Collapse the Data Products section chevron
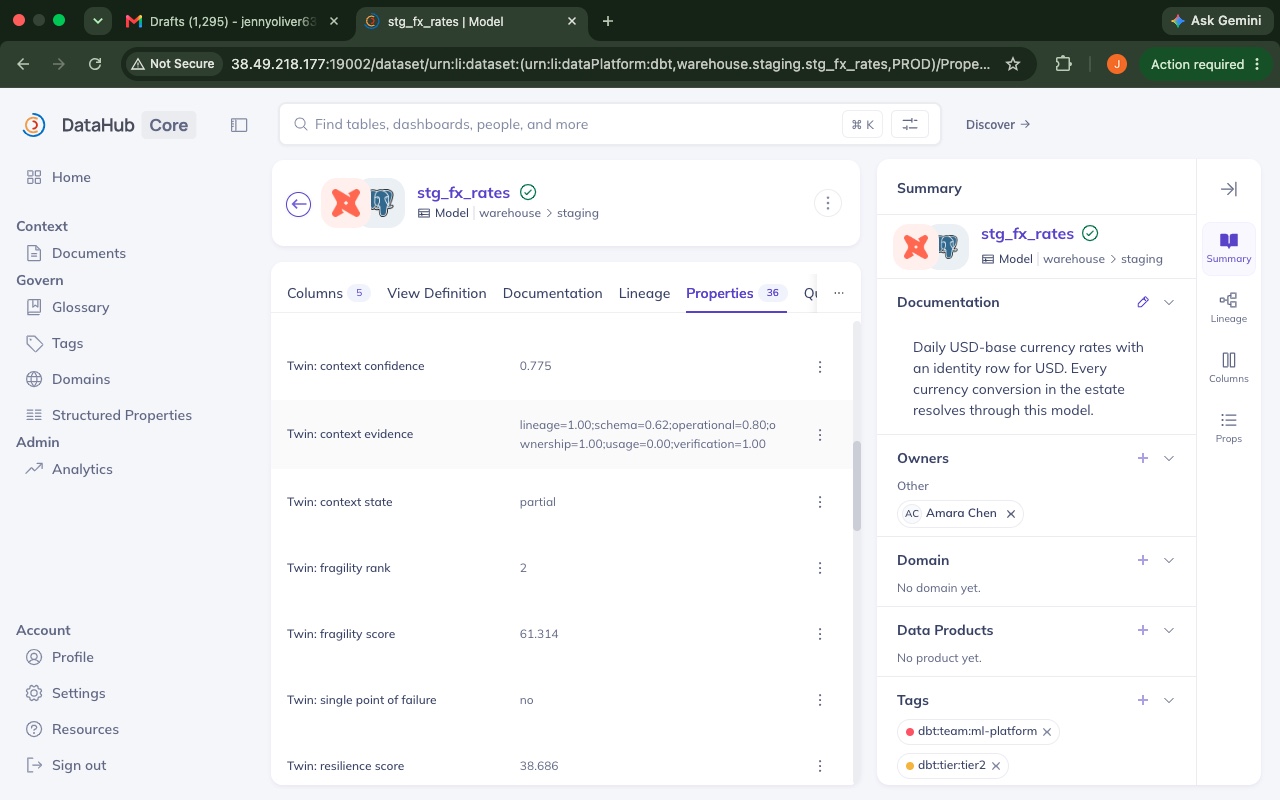Image resolution: width=1280 pixels, height=800 pixels. [1168, 630]
